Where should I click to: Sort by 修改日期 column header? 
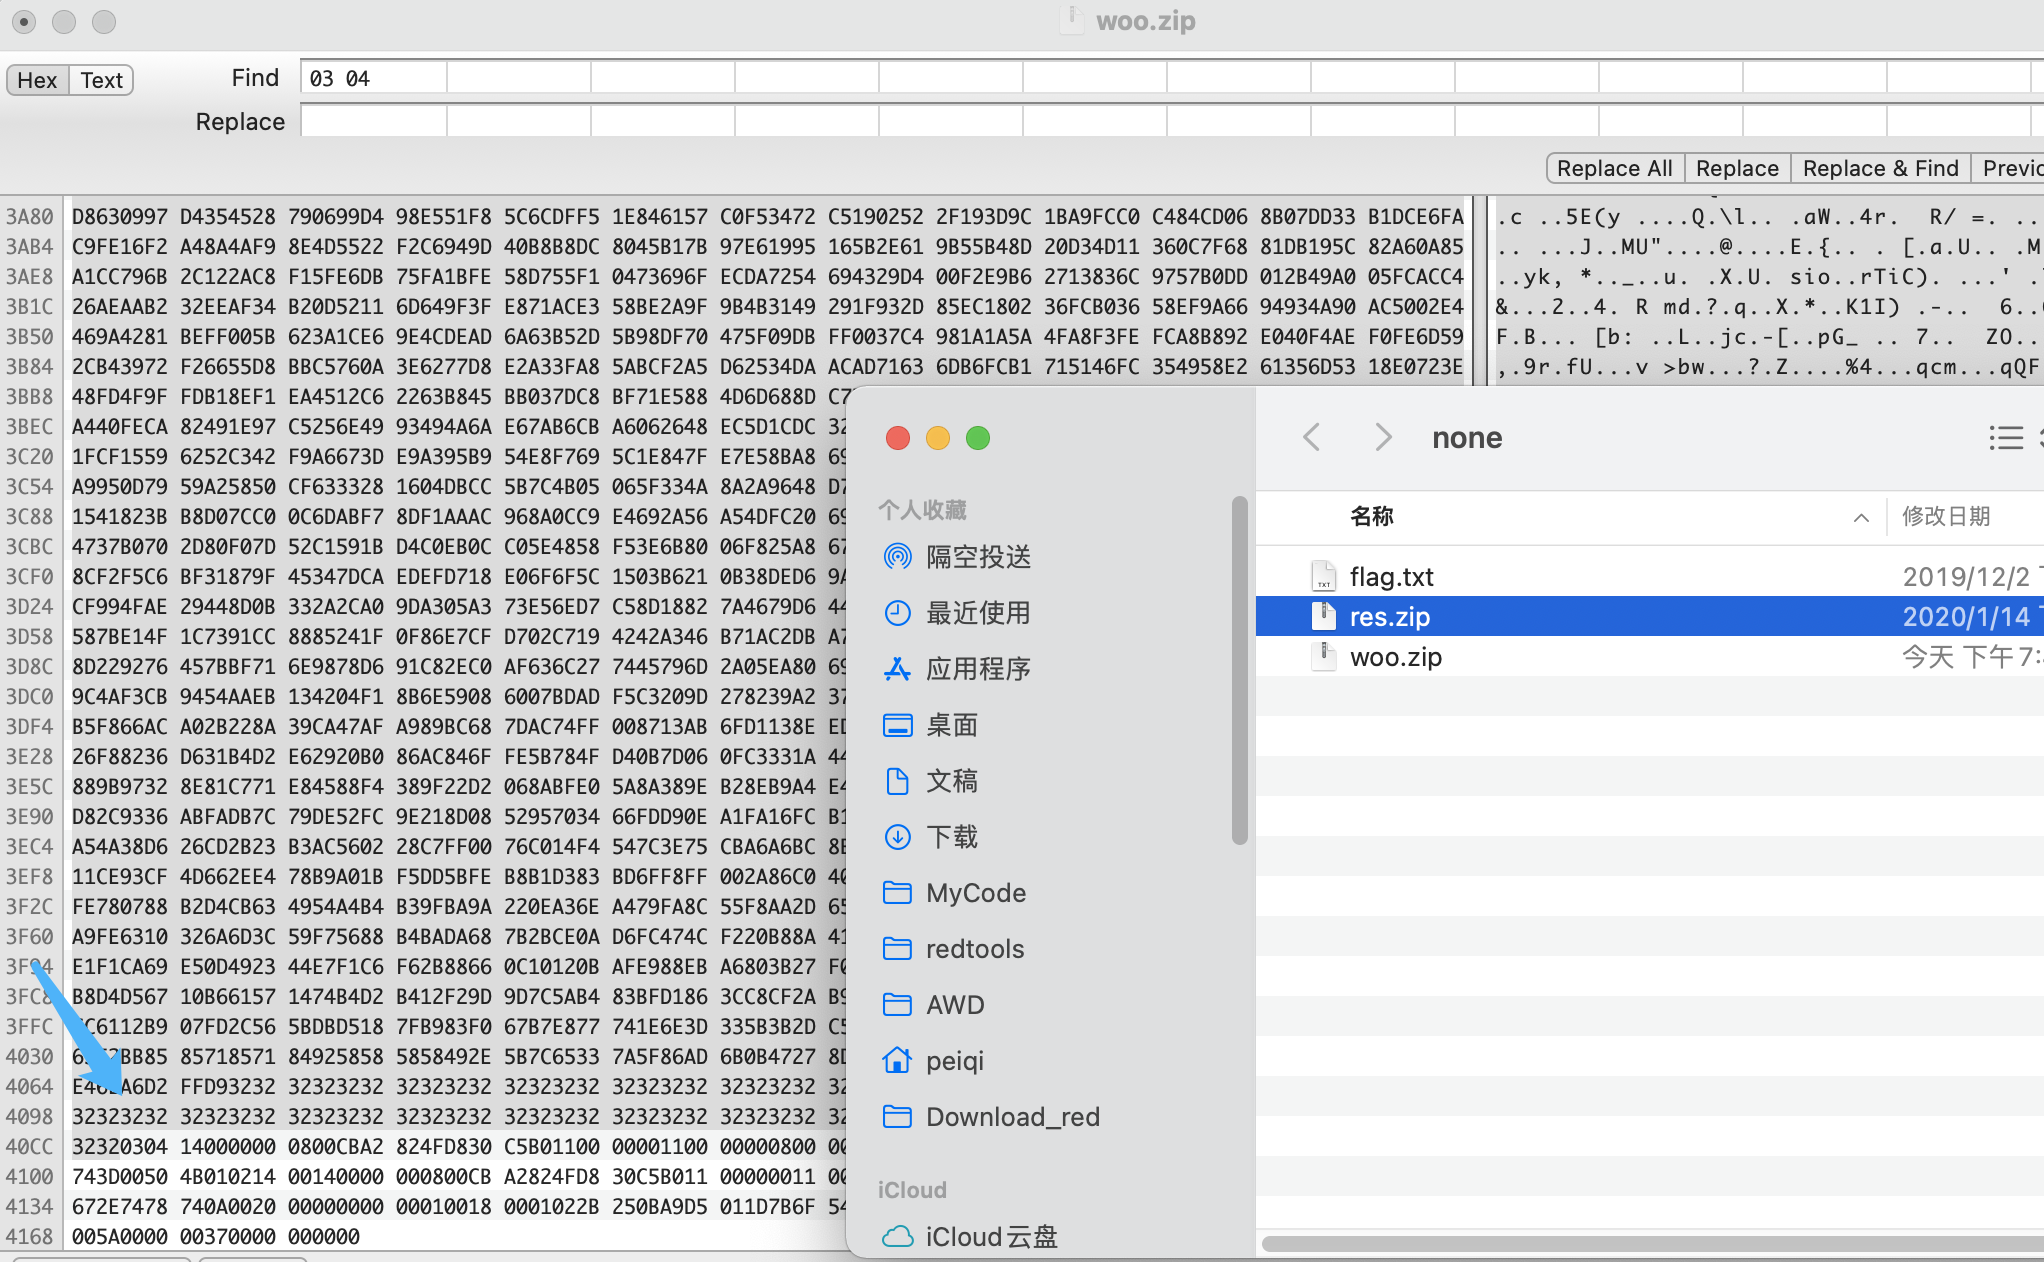pyautogui.click(x=1946, y=516)
